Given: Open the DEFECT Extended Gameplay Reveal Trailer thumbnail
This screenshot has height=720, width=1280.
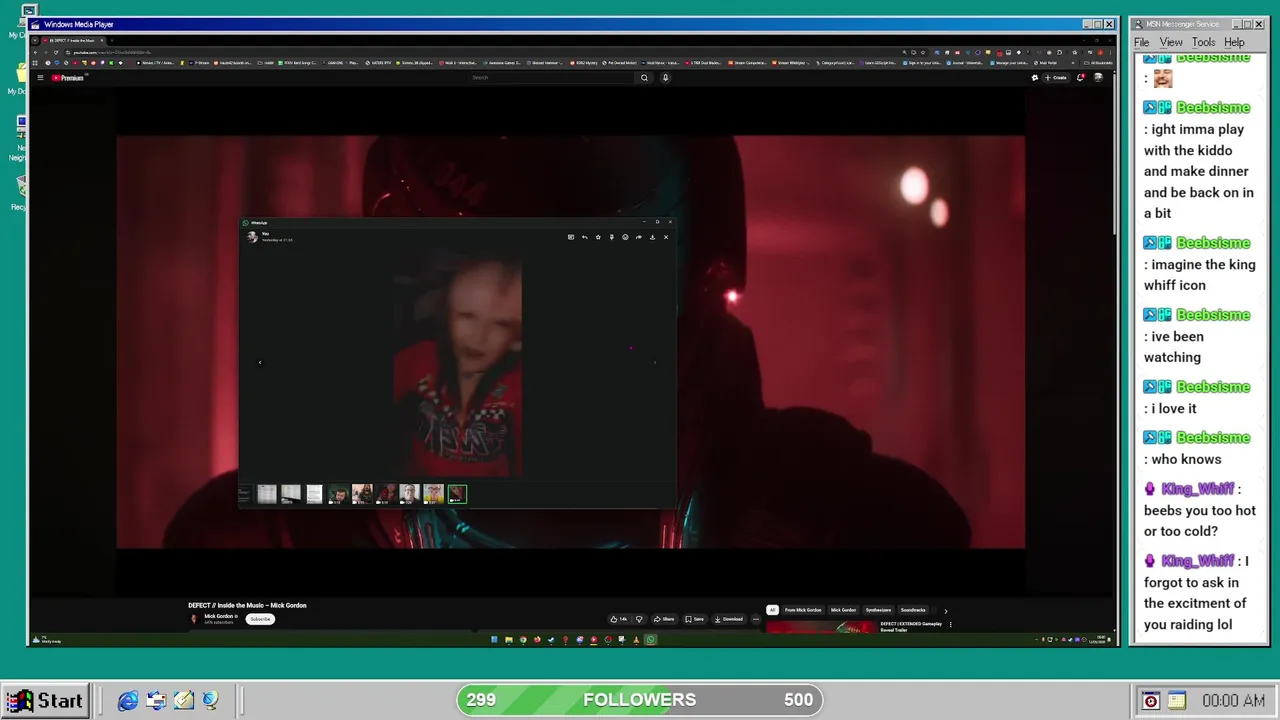Looking at the screenshot, I should tap(820, 628).
